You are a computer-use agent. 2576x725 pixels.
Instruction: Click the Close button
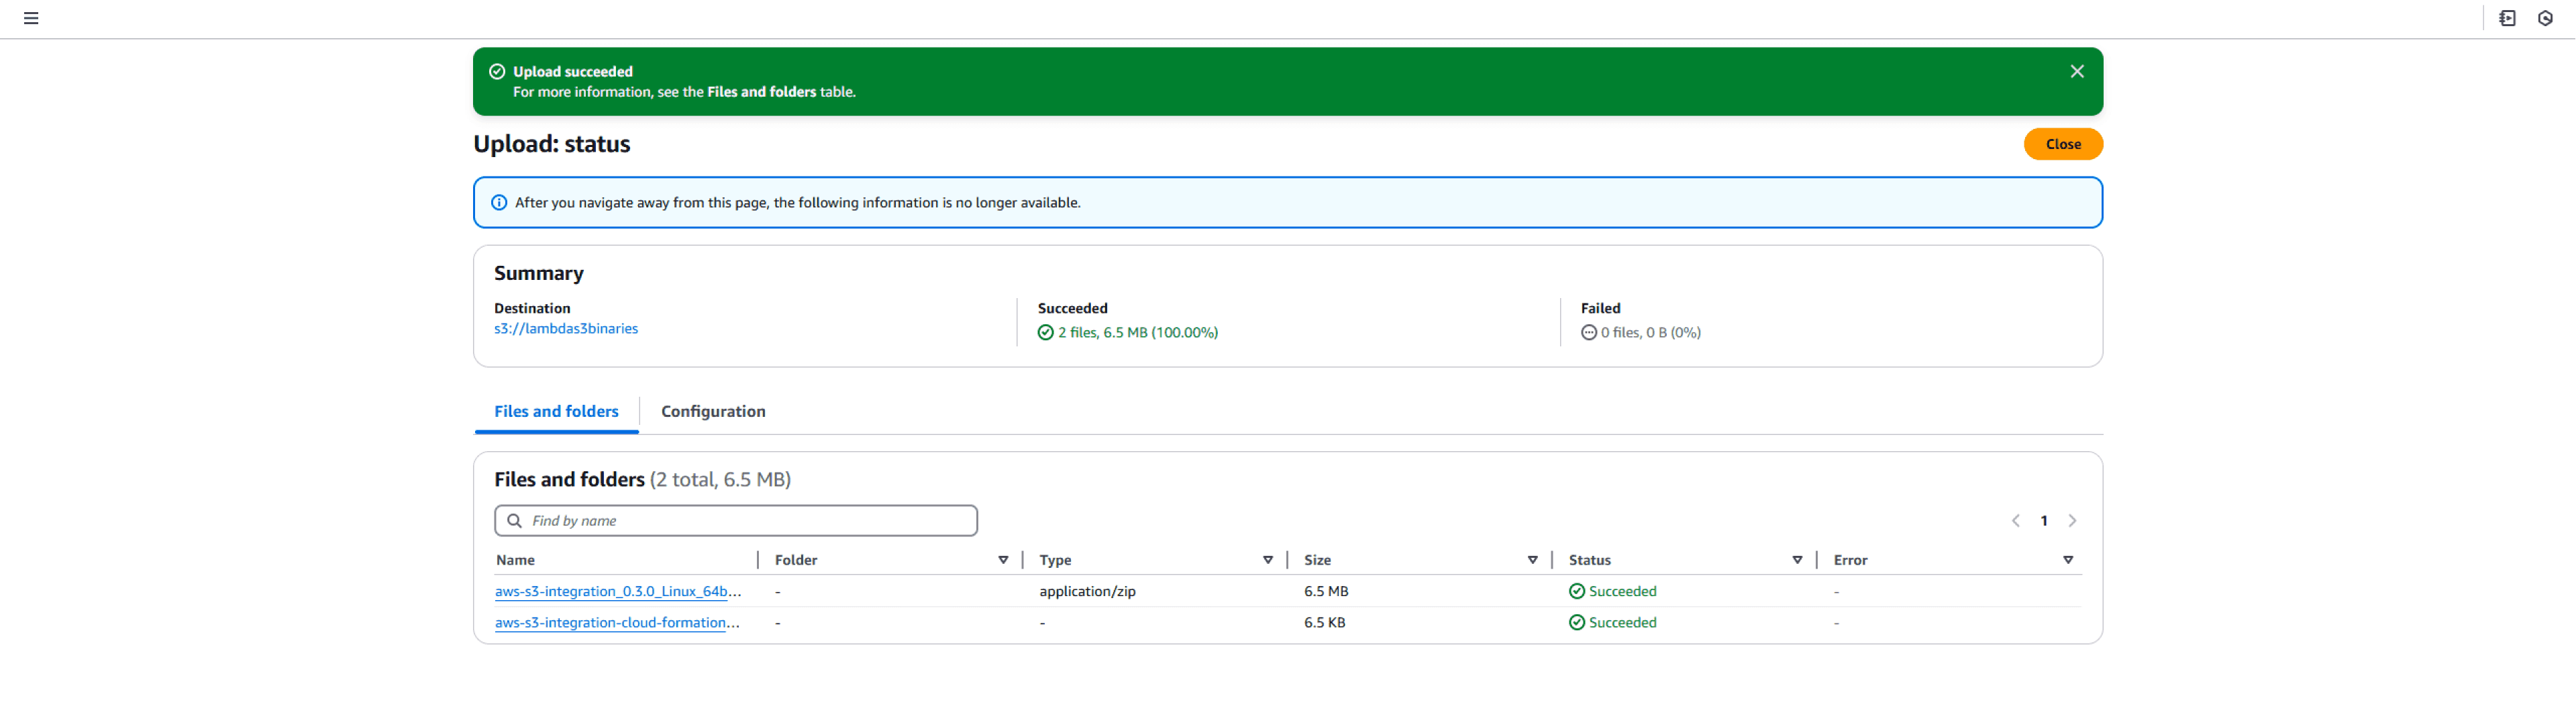pyautogui.click(x=2063, y=143)
